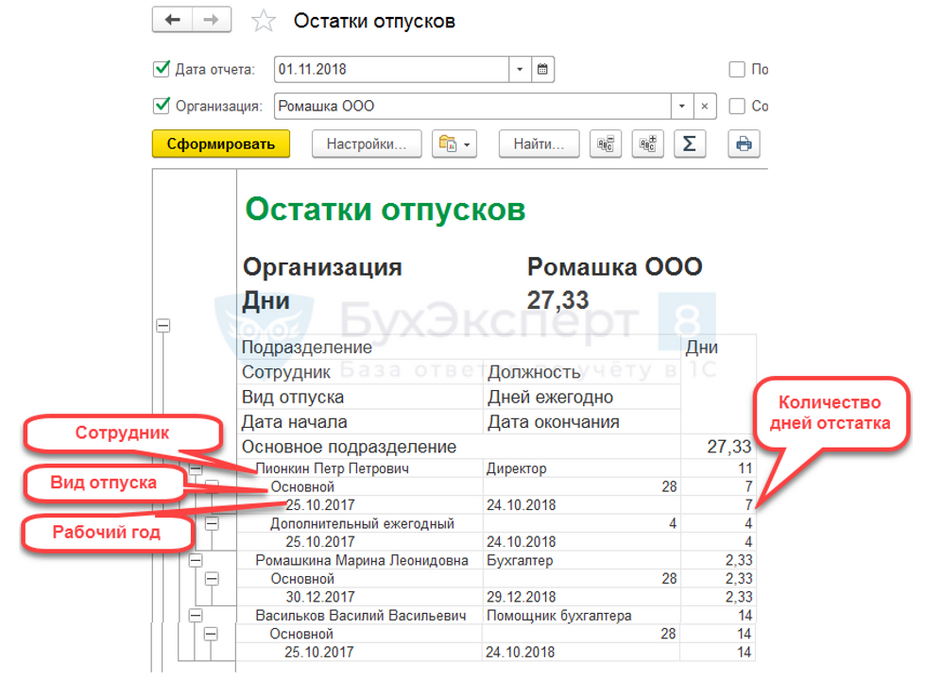Open the calendar picker for report date
This screenshot has height=697, width=925.
click(x=543, y=70)
